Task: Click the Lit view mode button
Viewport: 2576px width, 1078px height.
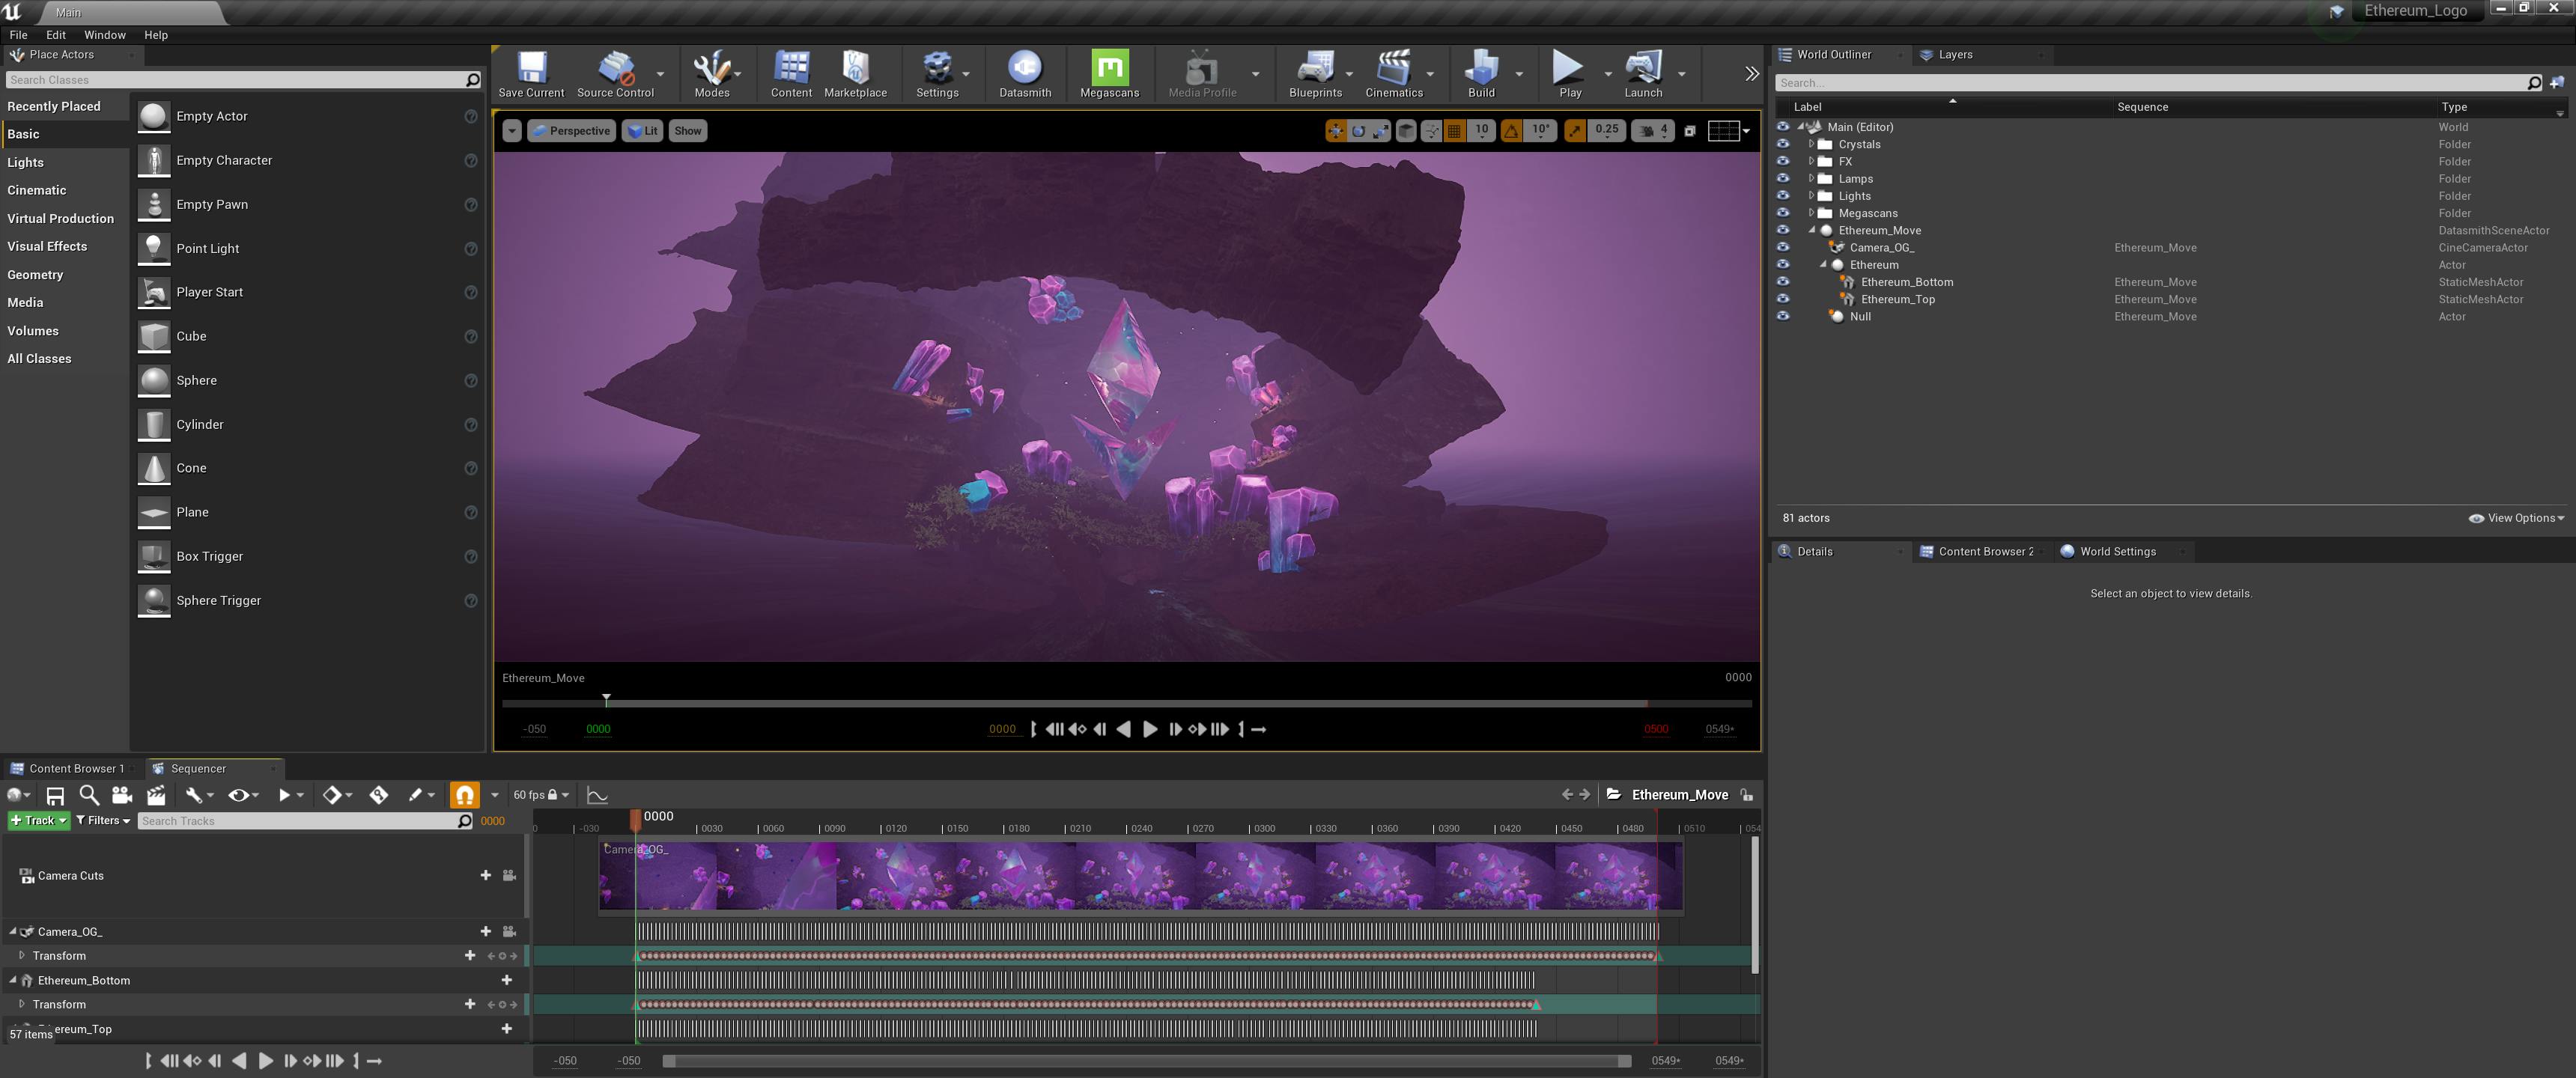Action: 643,131
